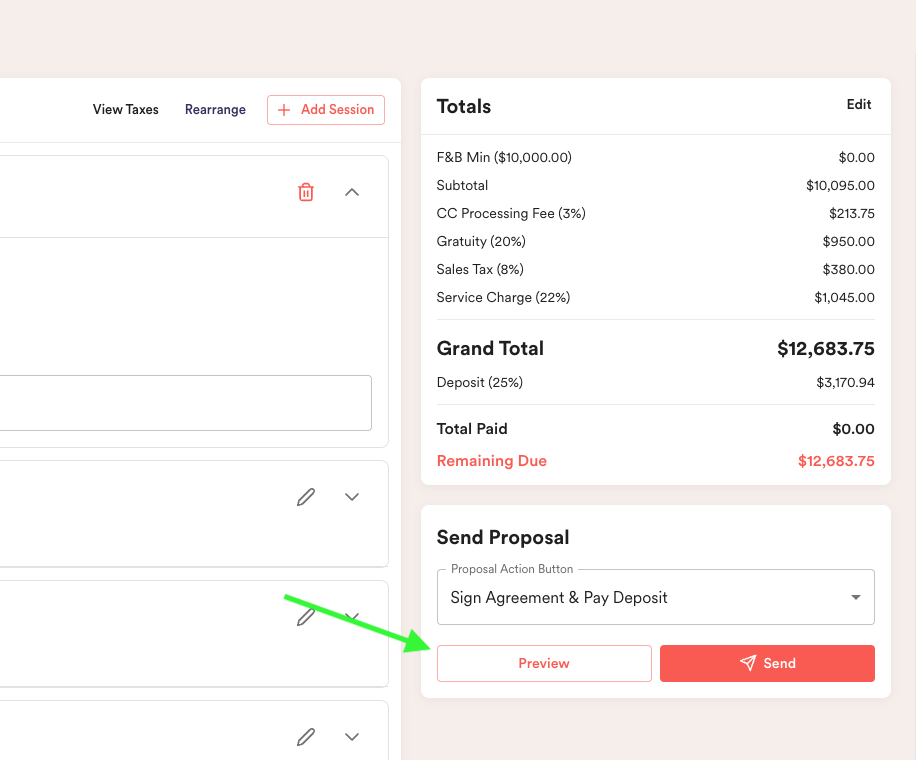Edit fourth session using pencil icon

pyautogui.click(x=306, y=737)
